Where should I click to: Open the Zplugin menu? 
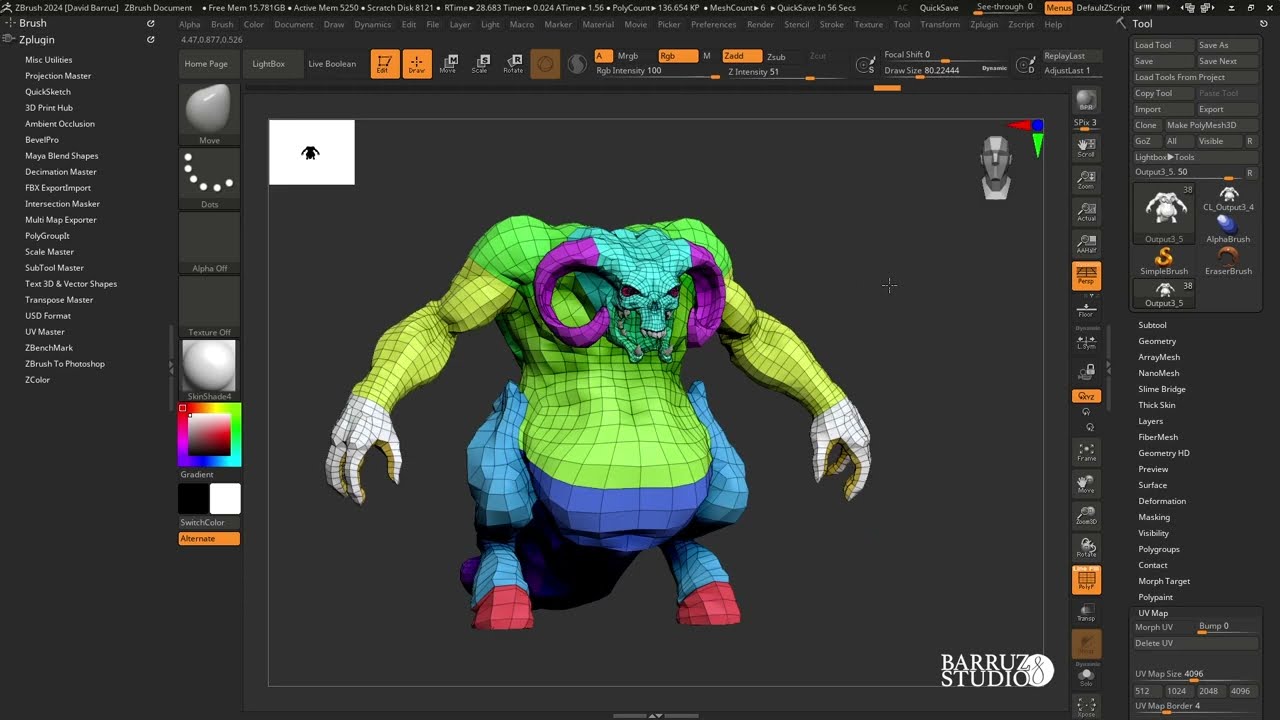pyautogui.click(x=984, y=24)
